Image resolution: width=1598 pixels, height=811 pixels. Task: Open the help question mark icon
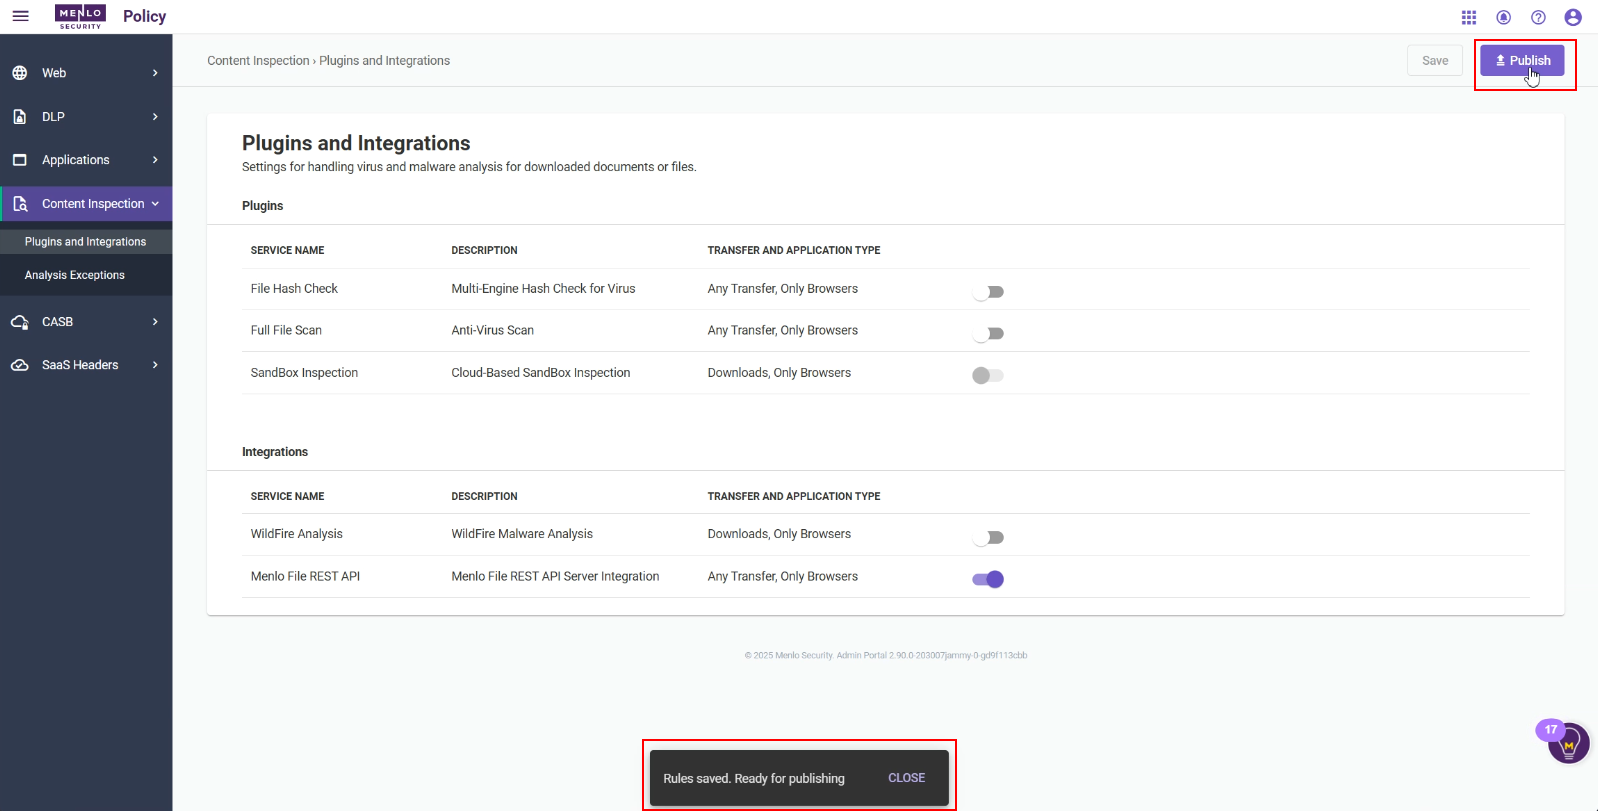(x=1538, y=17)
